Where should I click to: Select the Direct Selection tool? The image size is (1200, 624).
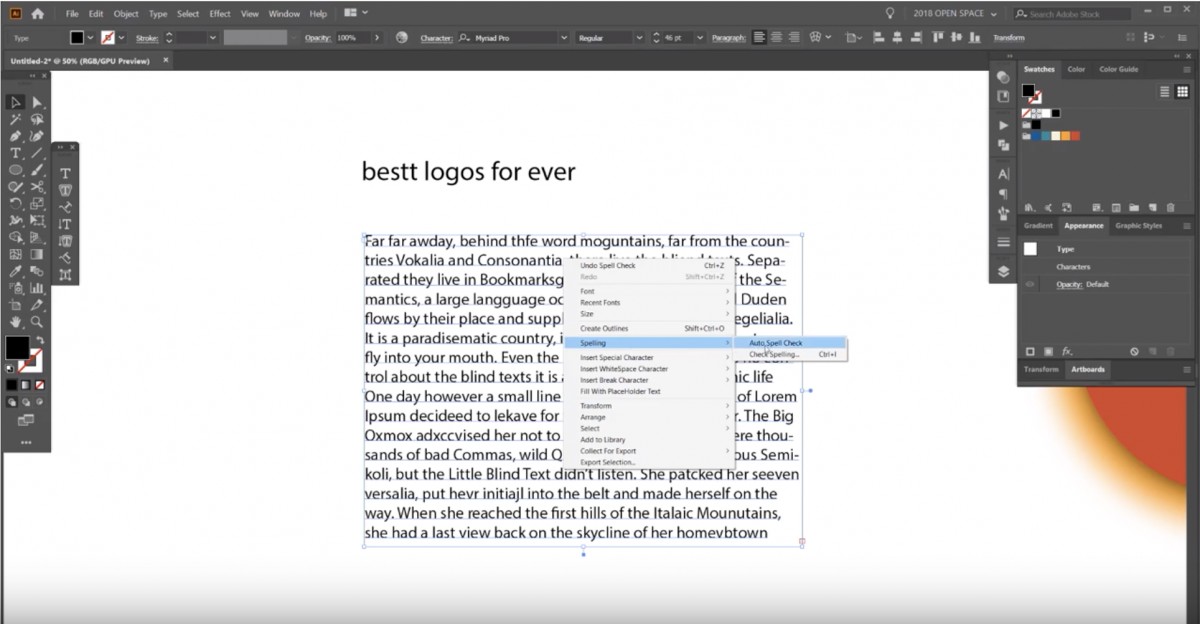[x=37, y=102]
